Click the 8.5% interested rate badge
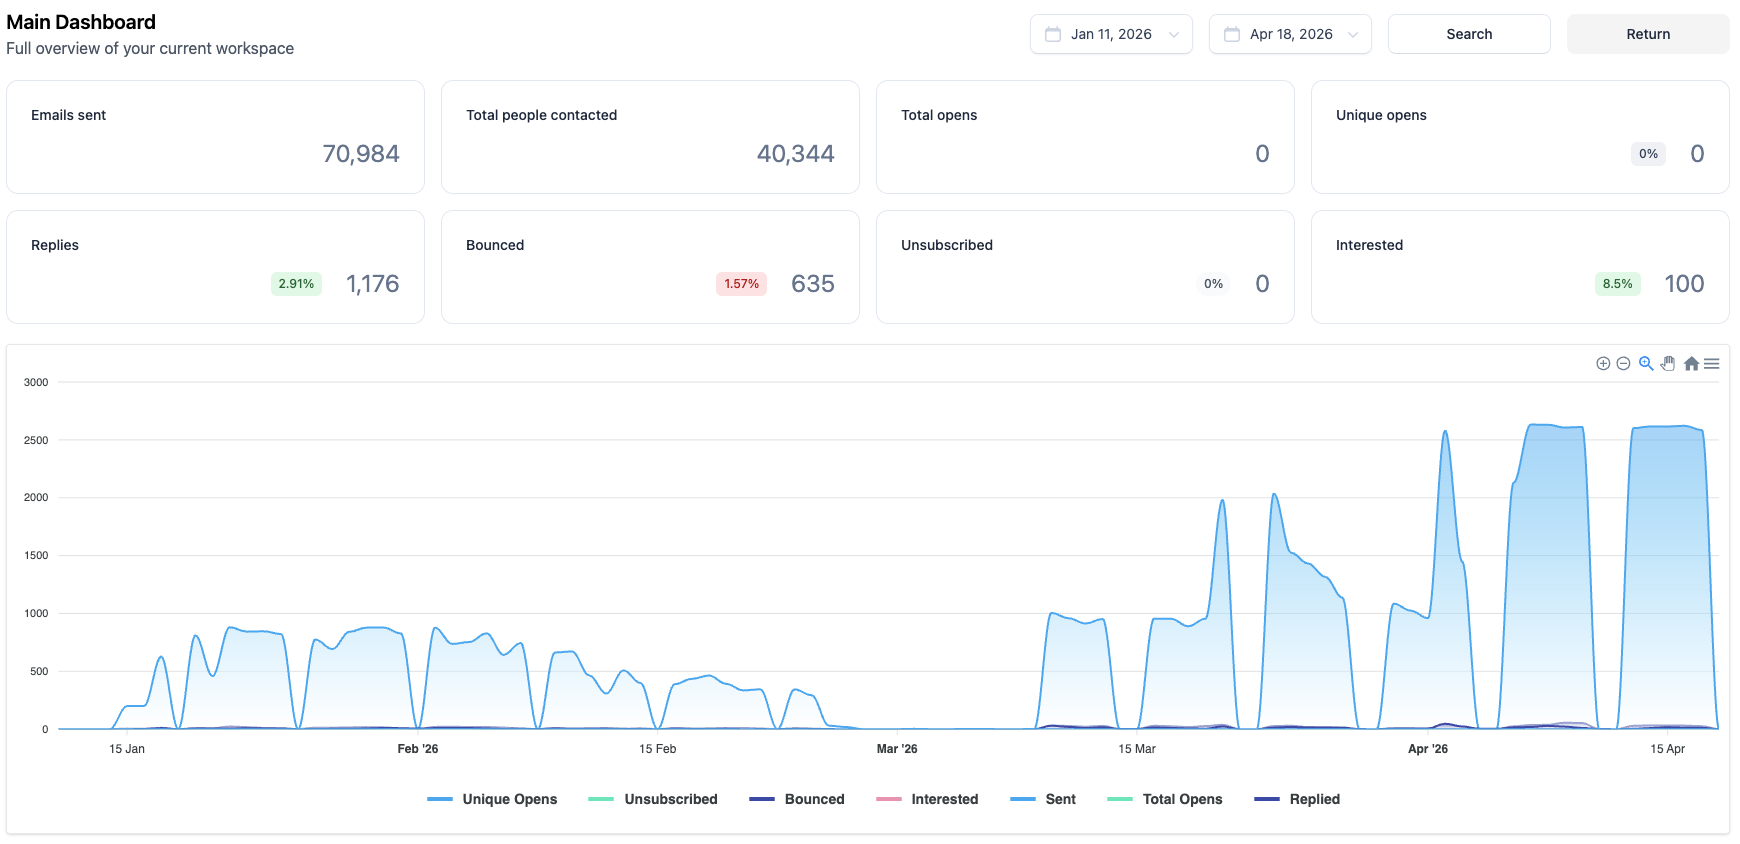The height and width of the screenshot is (844, 1740). [1618, 284]
